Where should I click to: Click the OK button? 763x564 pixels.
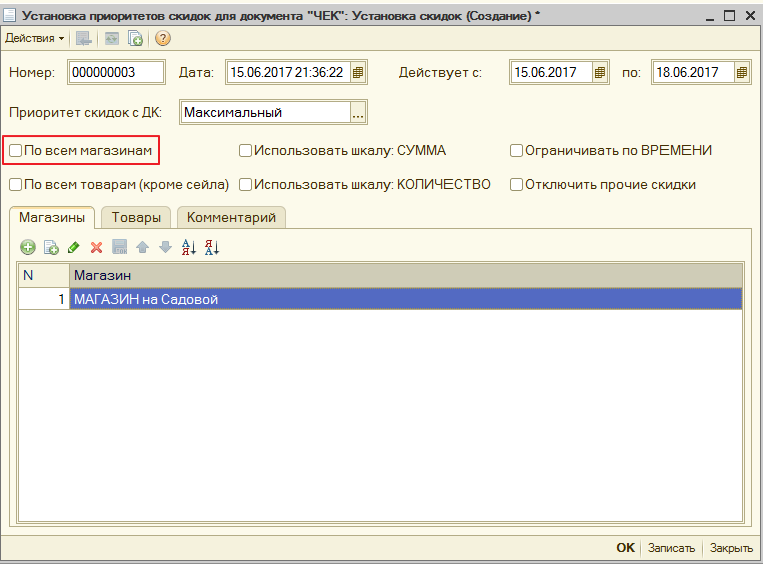click(625, 548)
